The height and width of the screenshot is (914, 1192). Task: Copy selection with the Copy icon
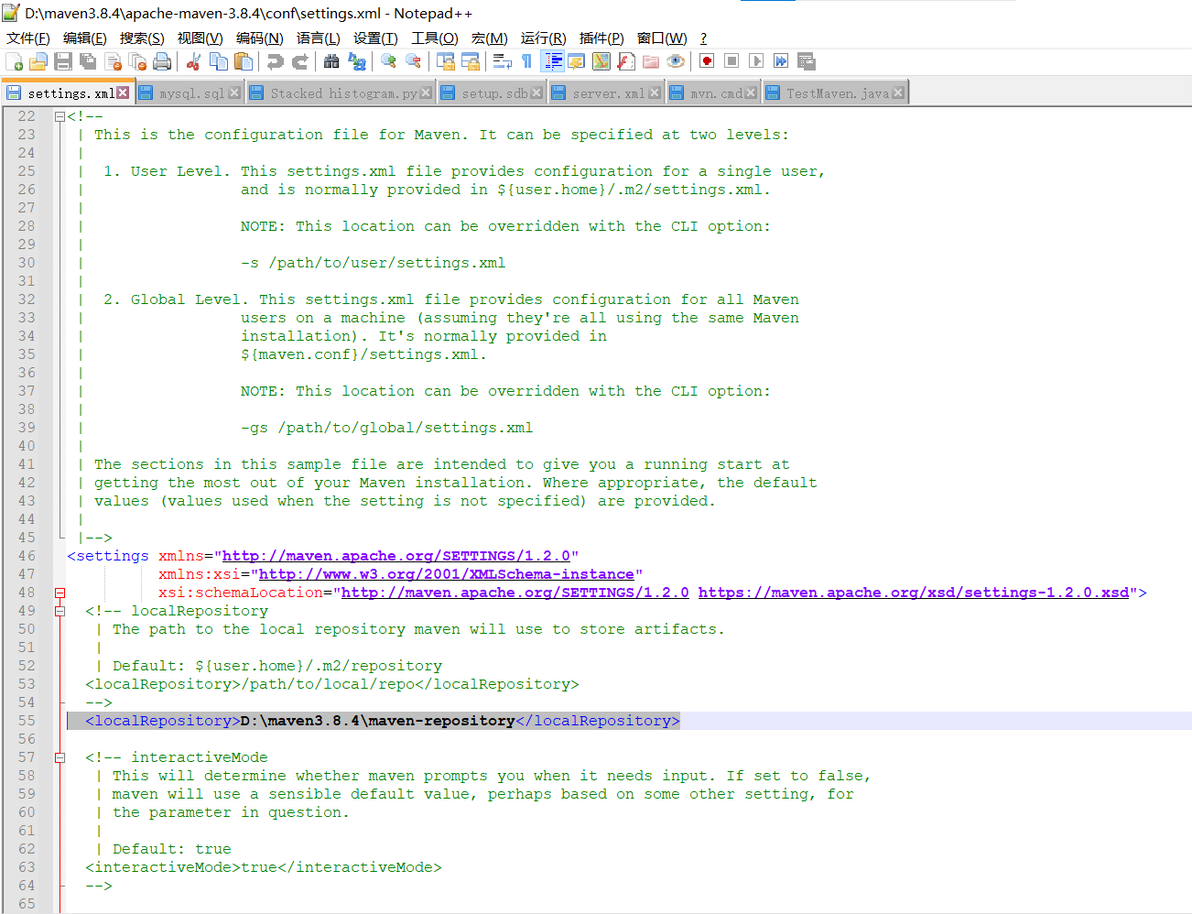coord(218,62)
